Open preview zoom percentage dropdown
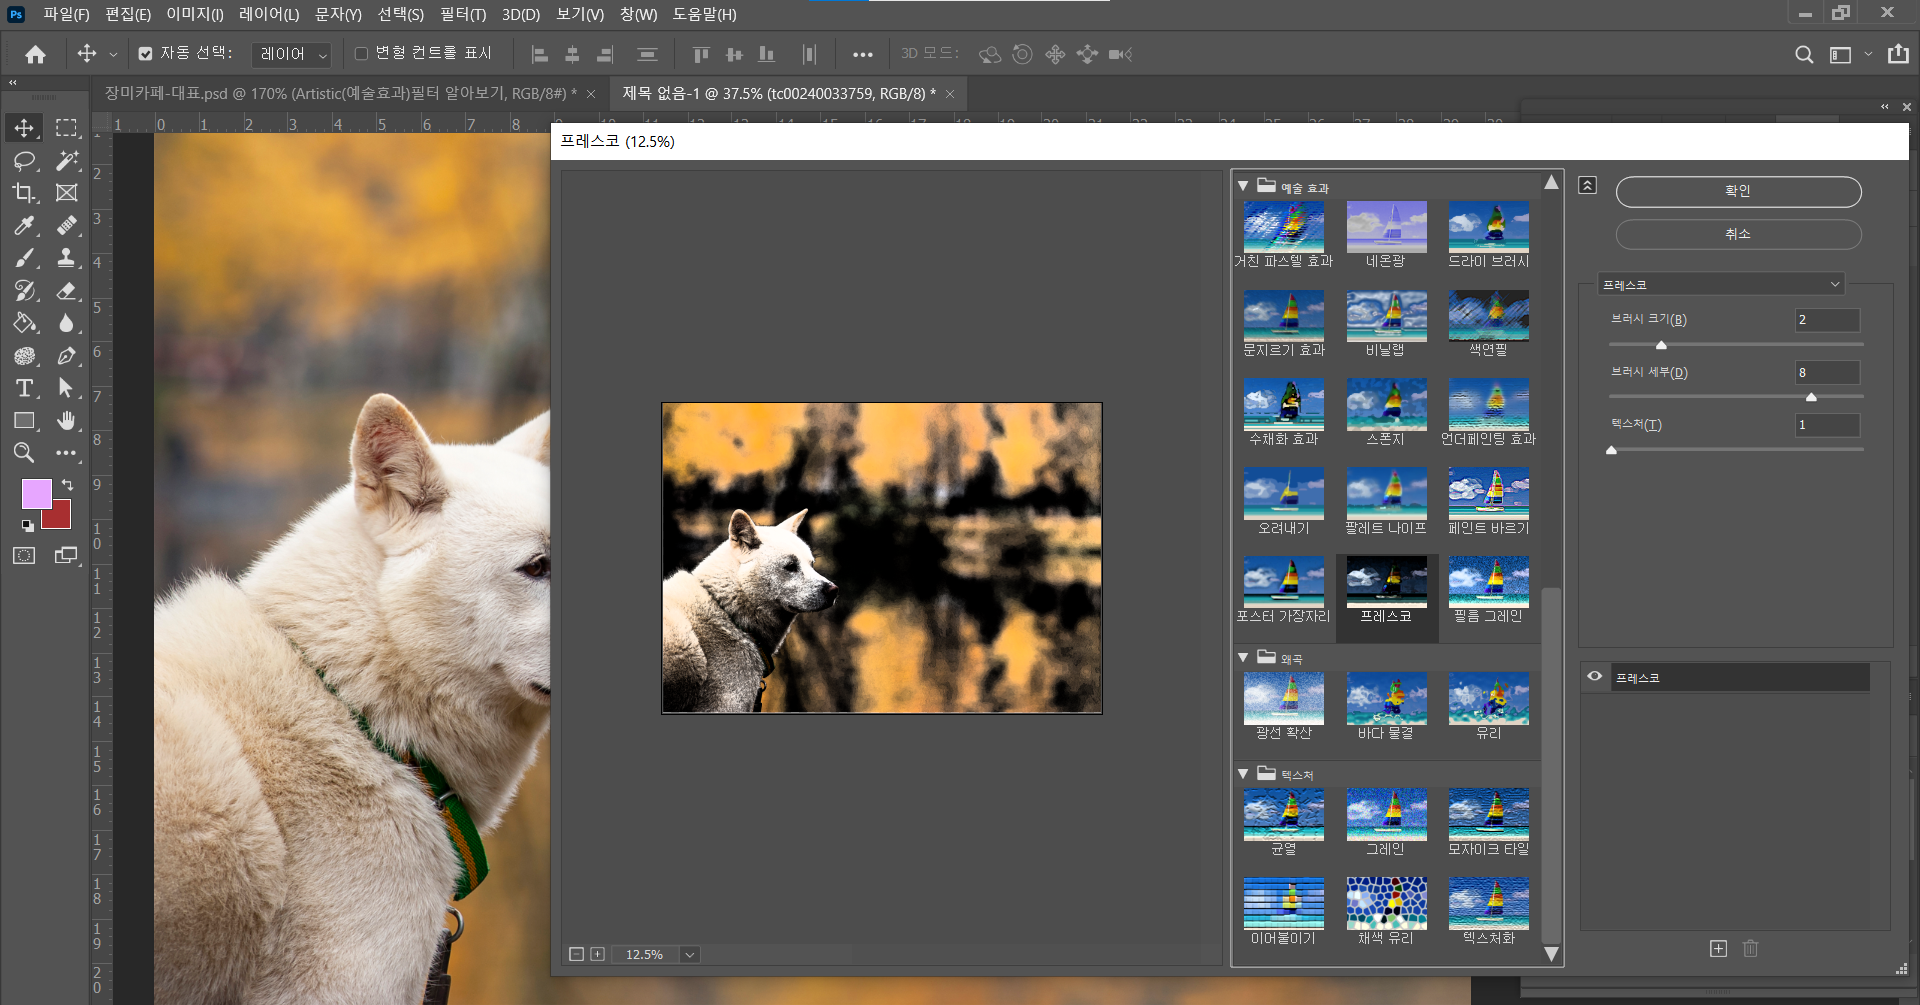Image resolution: width=1920 pixels, height=1005 pixels. [x=689, y=955]
